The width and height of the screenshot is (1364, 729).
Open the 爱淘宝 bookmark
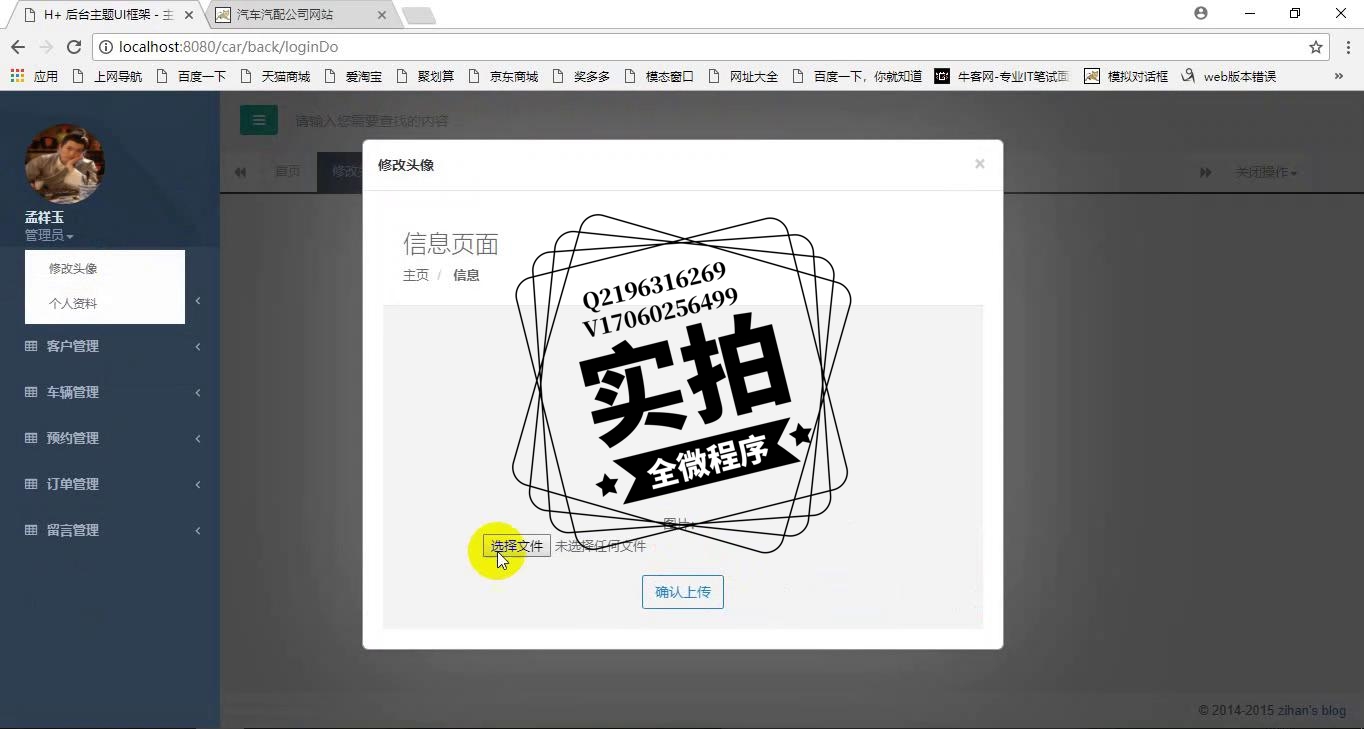[353, 76]
